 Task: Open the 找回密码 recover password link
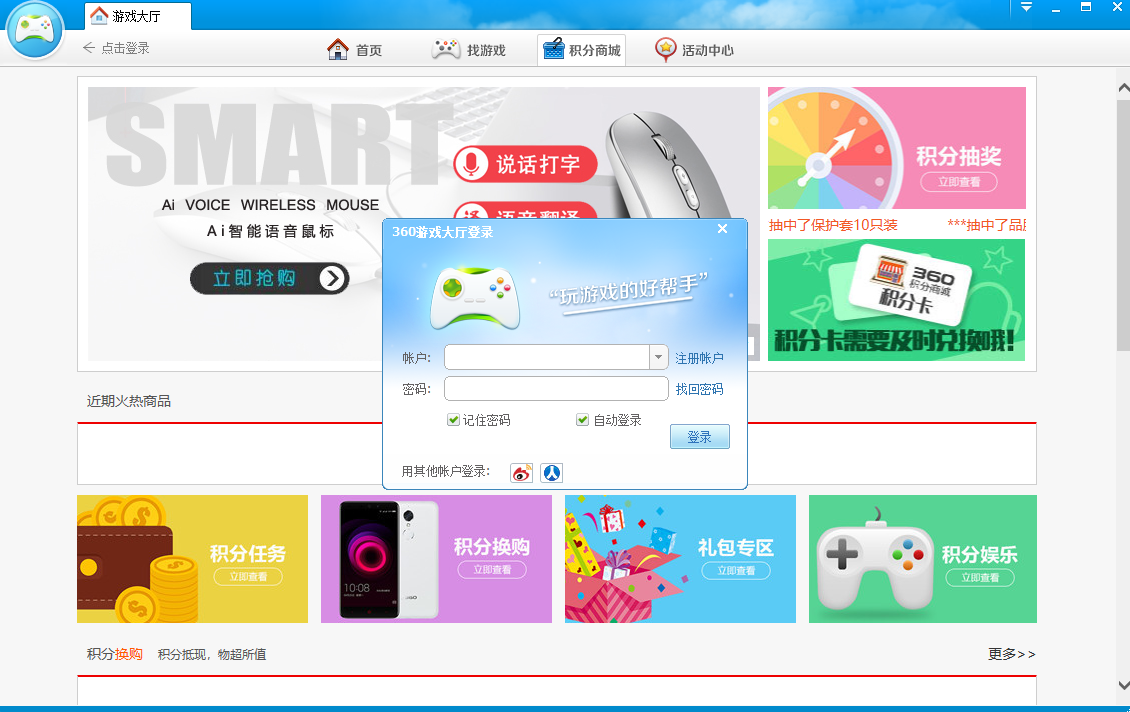(699, 389)
